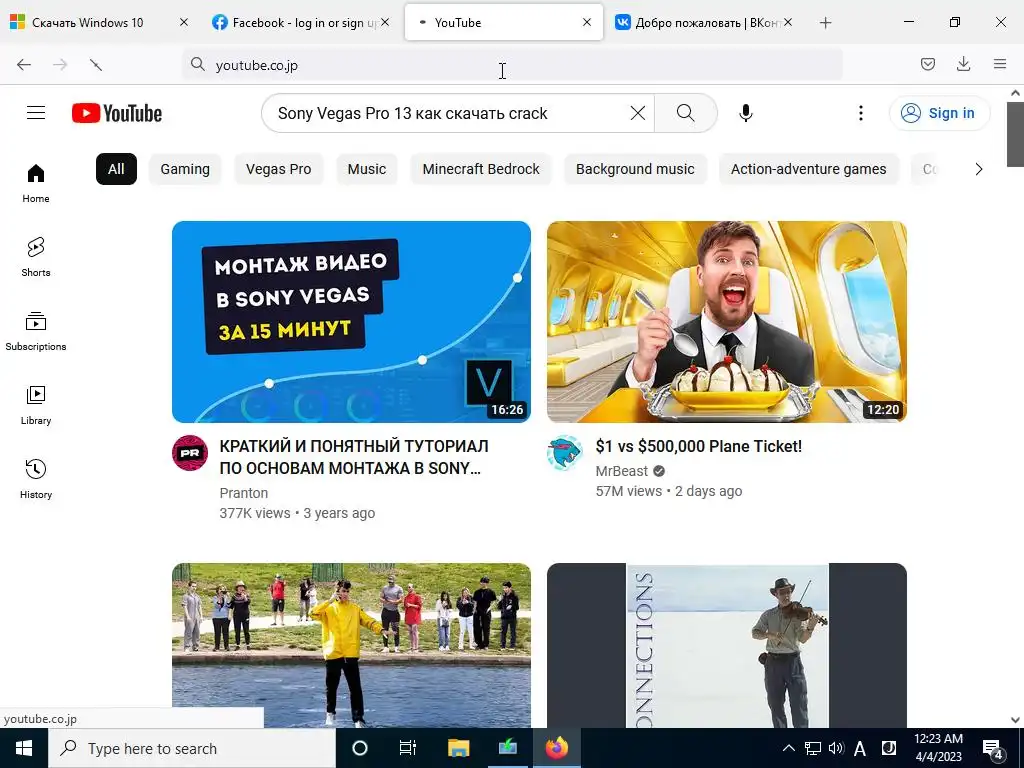Click the Sony Vegas tutorial thumbnail
1024x768 pixels.
tap(351, 321)
